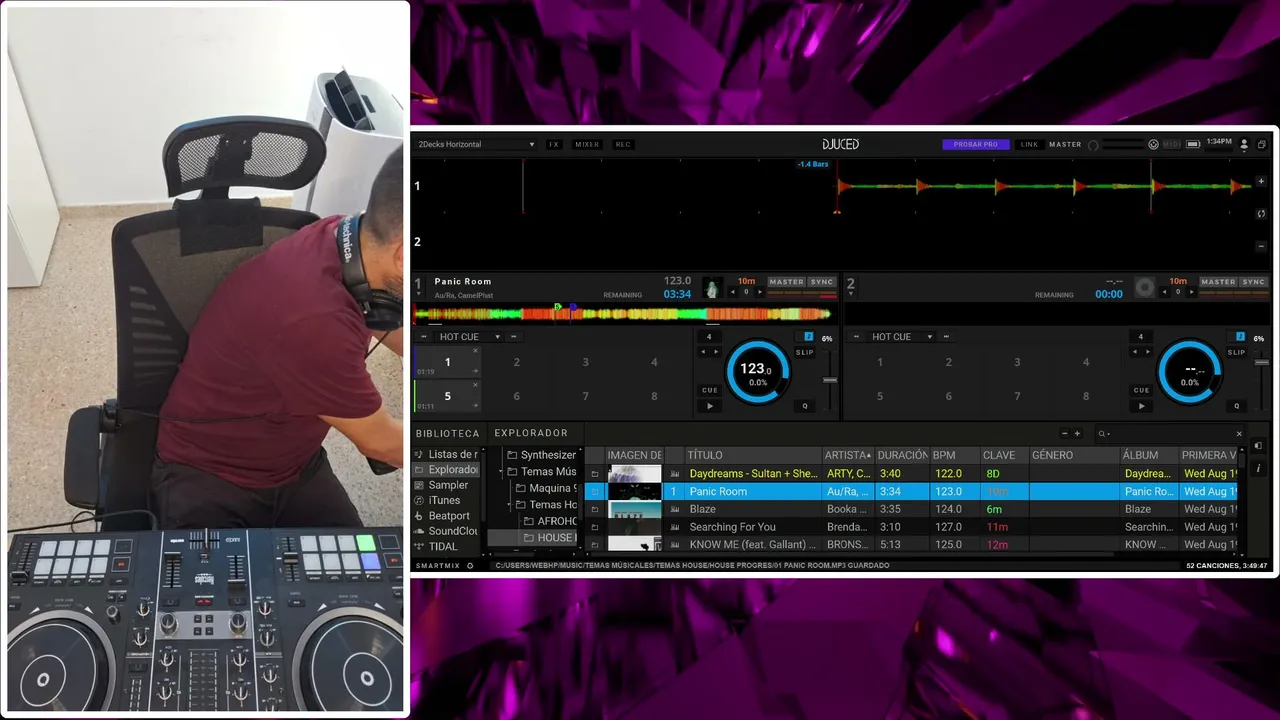Click the PROBAR PRO button
This screenshot has height=720, width=1280.
click(x=976, y=144)
